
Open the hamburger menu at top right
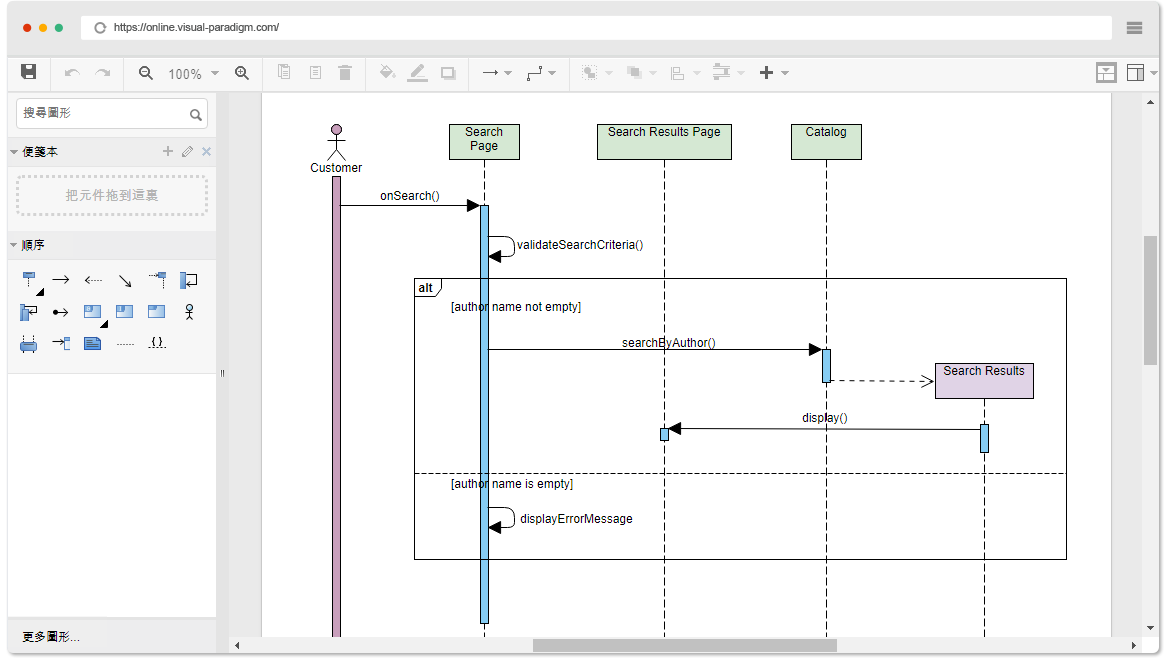1135,27
